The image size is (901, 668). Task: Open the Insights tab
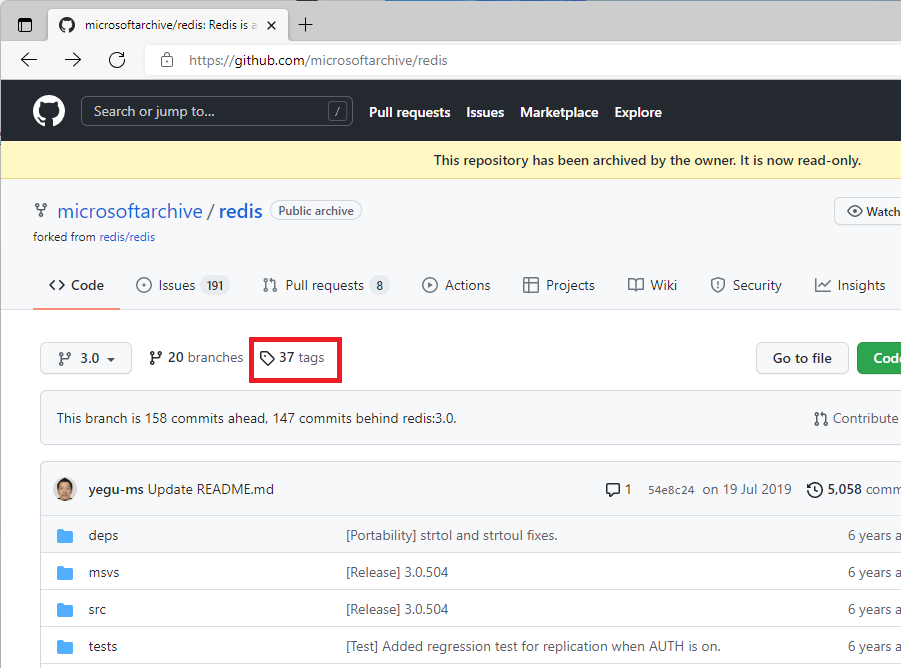[x=850, y=285]
